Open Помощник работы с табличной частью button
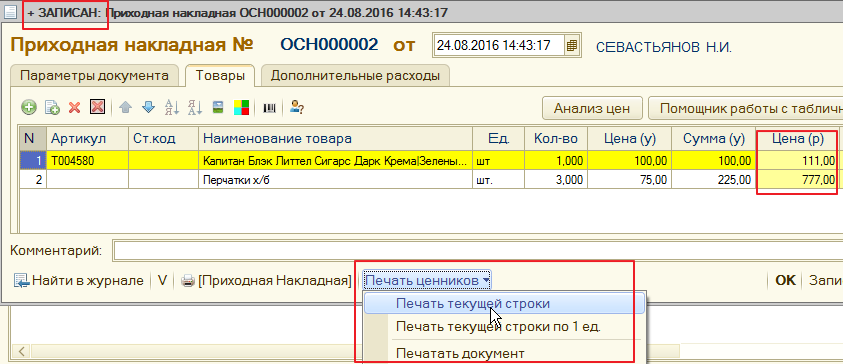 pyautogui.click(x=746, y=109)
